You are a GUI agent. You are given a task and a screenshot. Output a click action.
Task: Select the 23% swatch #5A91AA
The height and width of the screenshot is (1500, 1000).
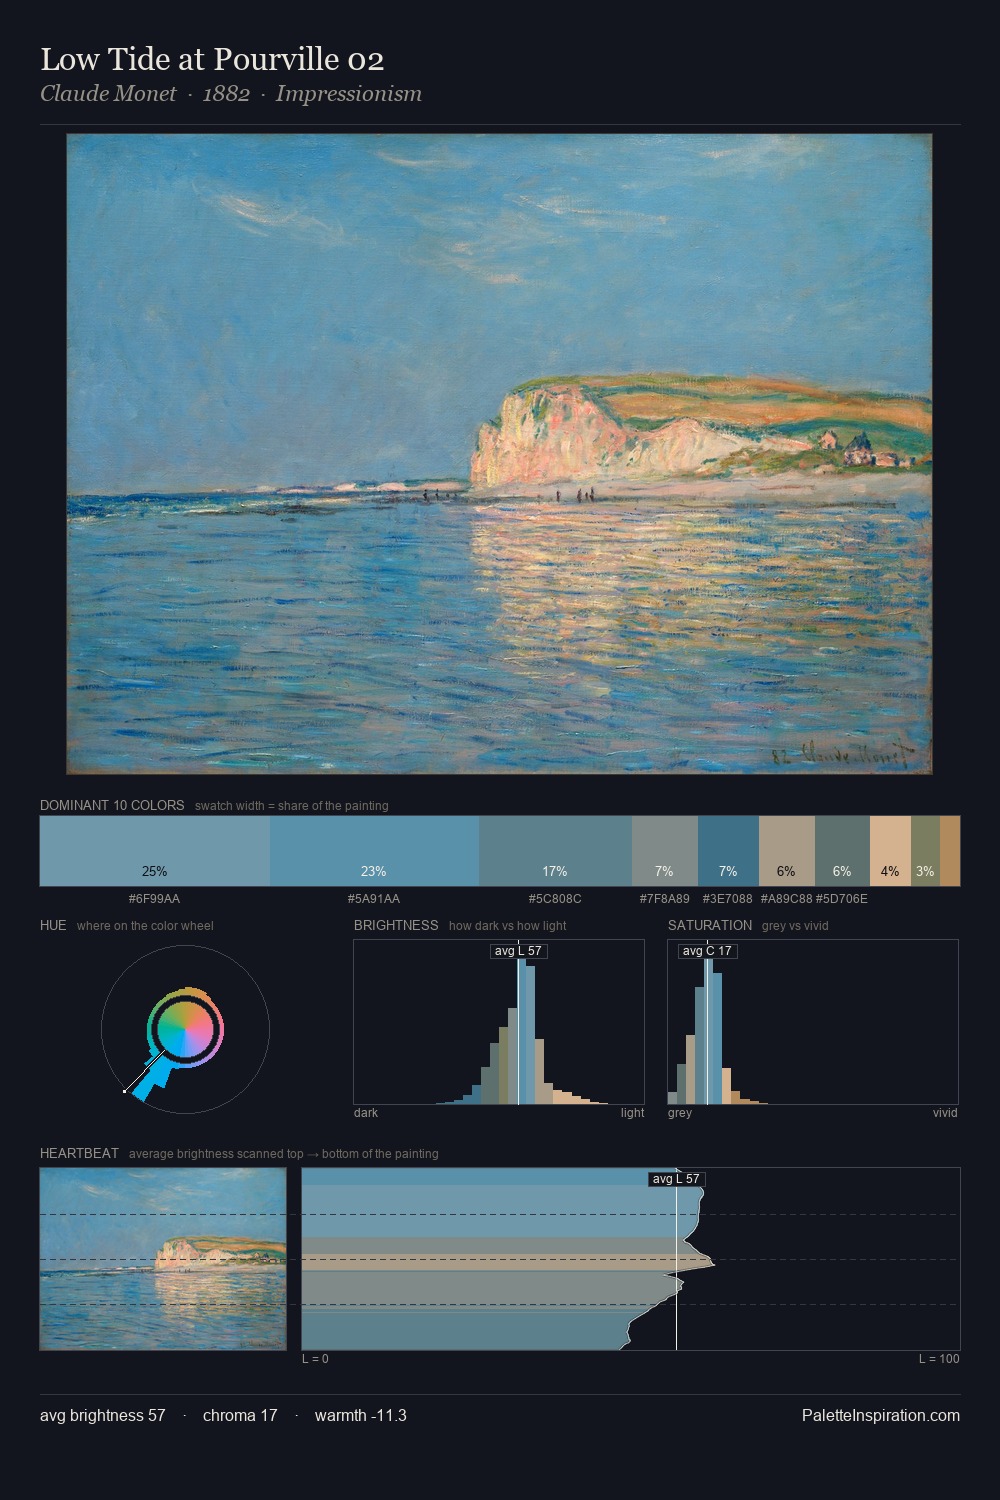[374, 851]
